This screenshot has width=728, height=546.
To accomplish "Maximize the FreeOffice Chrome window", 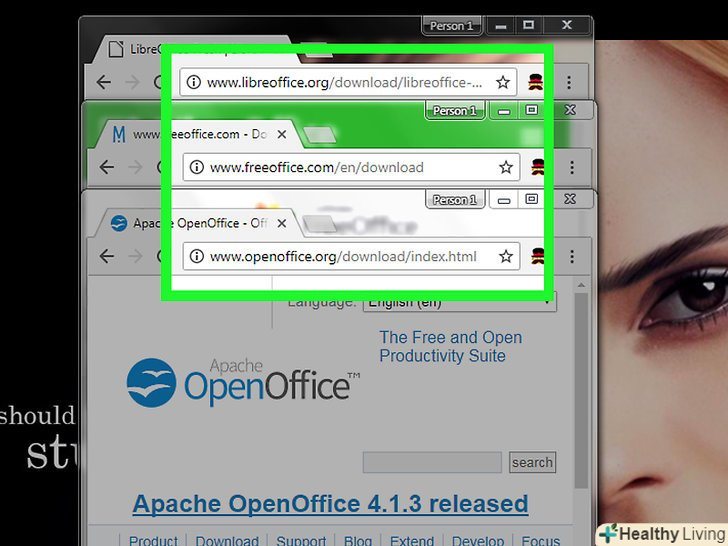I will [532, 110].
